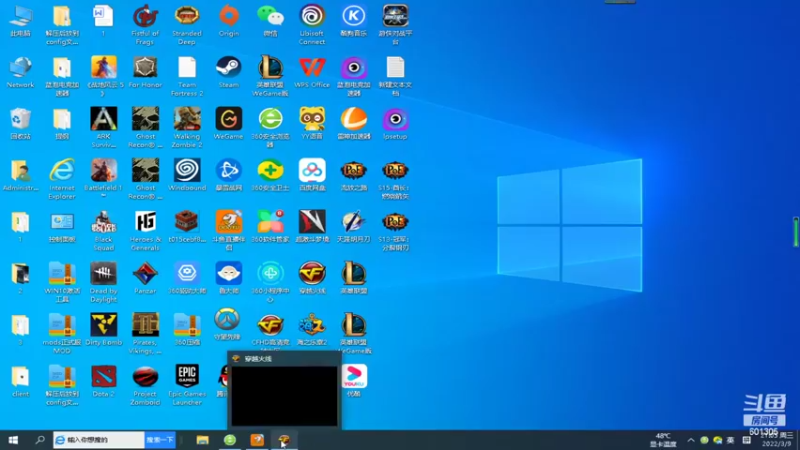Select the 守望先锋 Overwatch icon
The image size is (800, 450).
coord(228,325)
